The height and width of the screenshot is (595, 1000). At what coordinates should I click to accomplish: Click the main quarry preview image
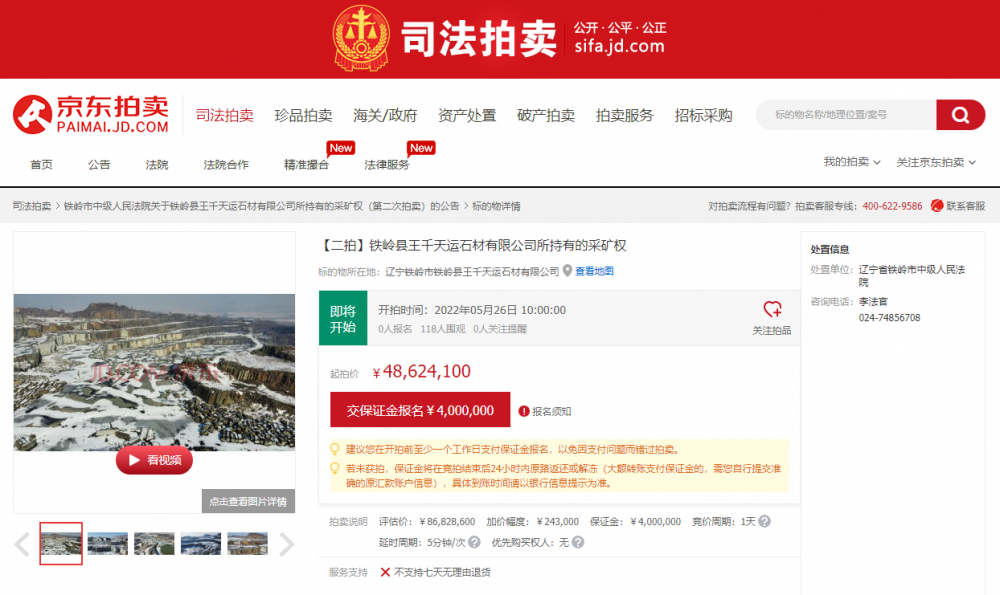(154, 372)
